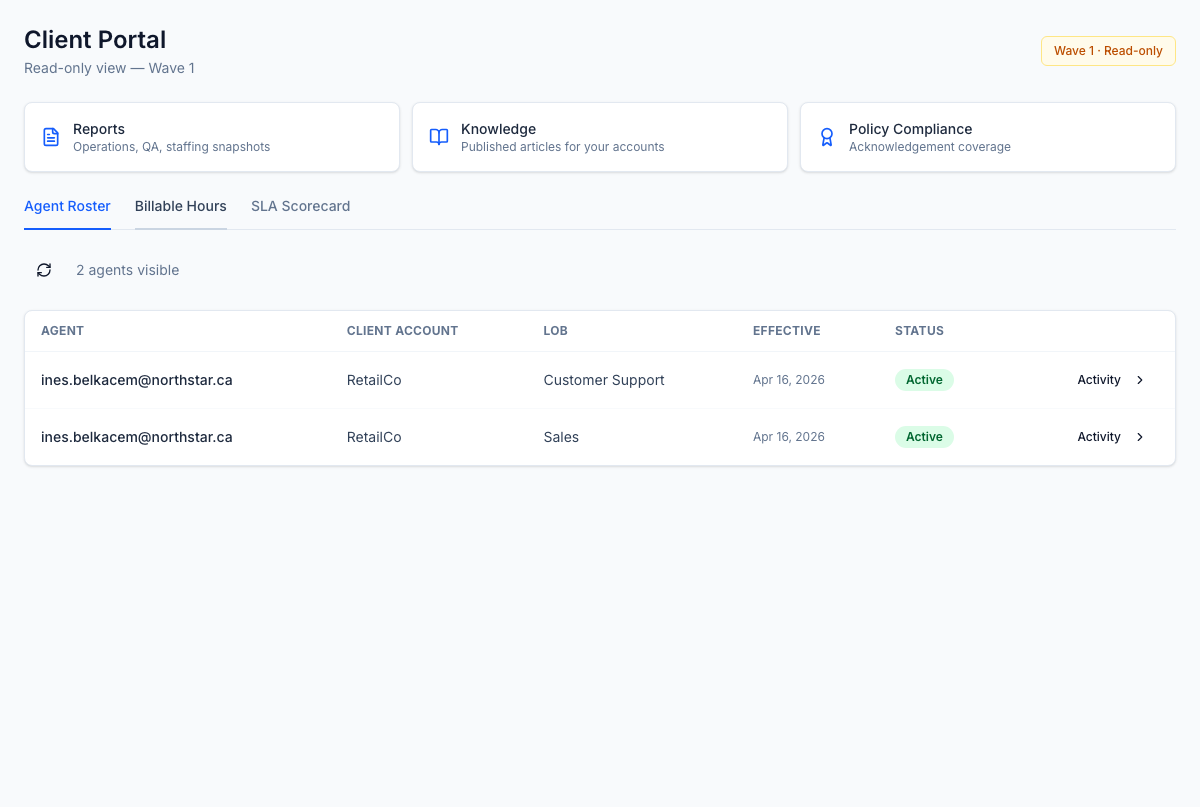1200x807 pixels.
Task: Click the Policy Compliance ribbon icon
Action: (827, 137)
